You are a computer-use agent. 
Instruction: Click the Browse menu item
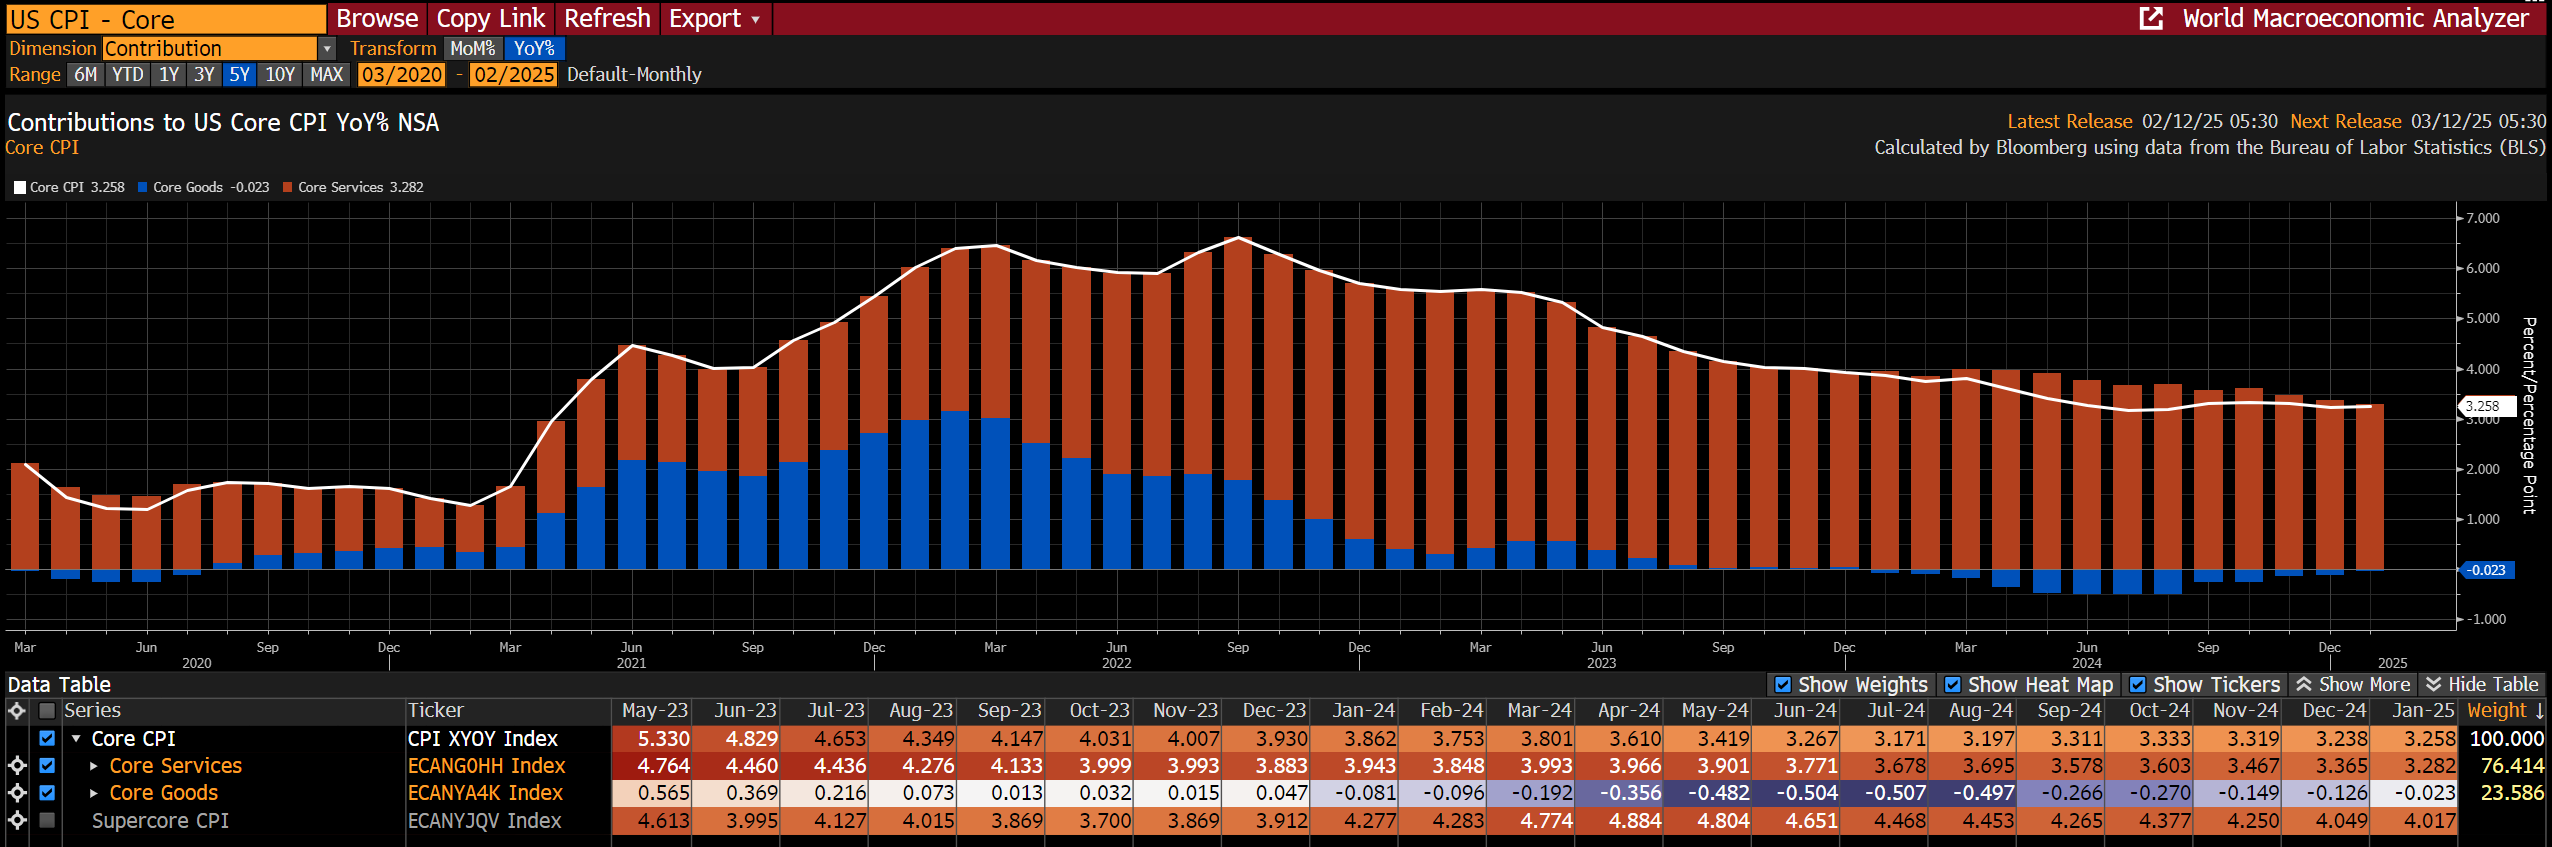click(x=377, y=18)
